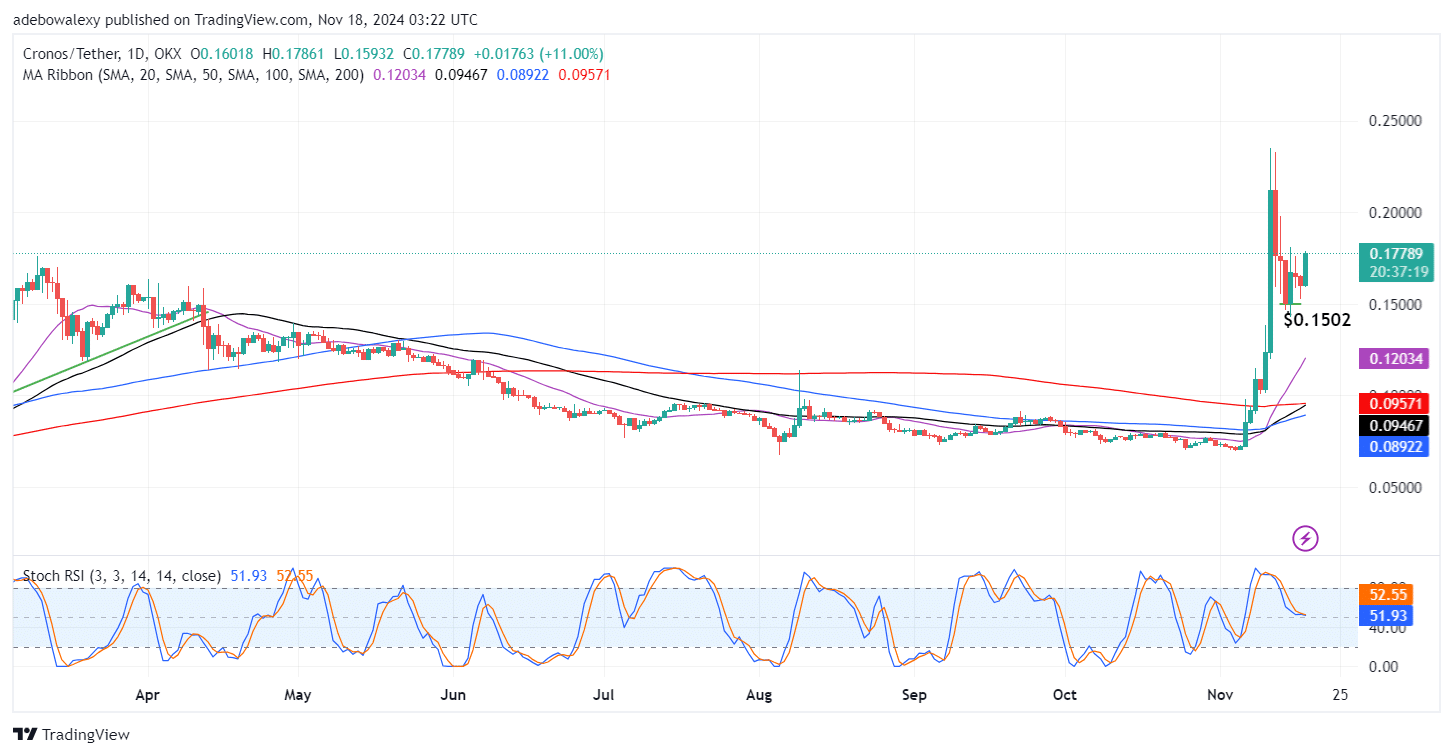Click the 0.20000 price axis label
The image size is (1453, 756).
[x=1393, y=213]
